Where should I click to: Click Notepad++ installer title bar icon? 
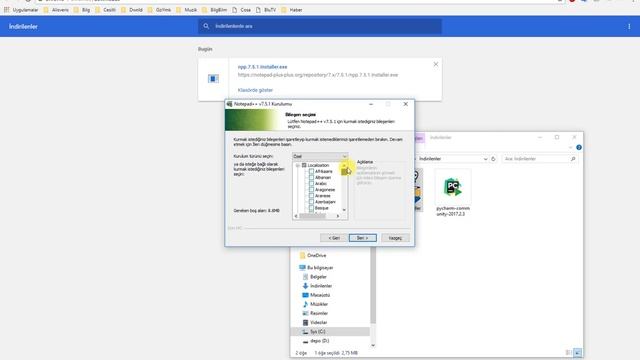point(229,104)
